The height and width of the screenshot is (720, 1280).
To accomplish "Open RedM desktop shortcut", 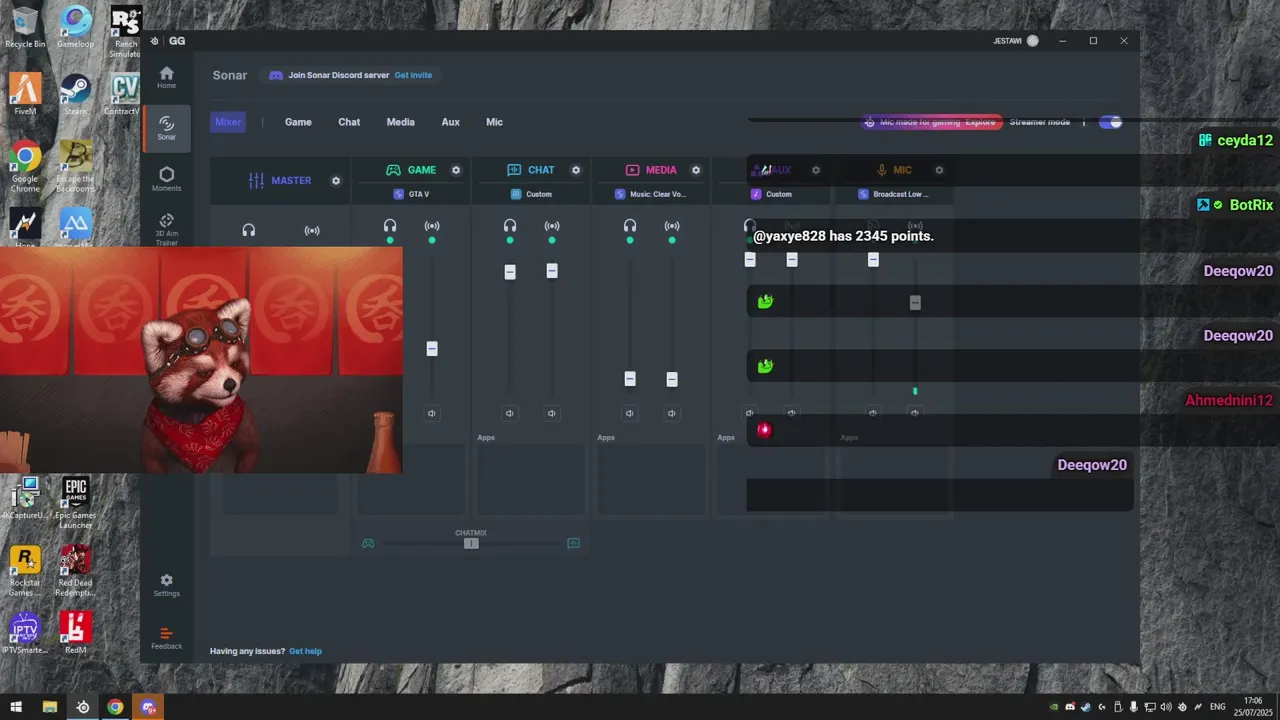I will point(76,633).
